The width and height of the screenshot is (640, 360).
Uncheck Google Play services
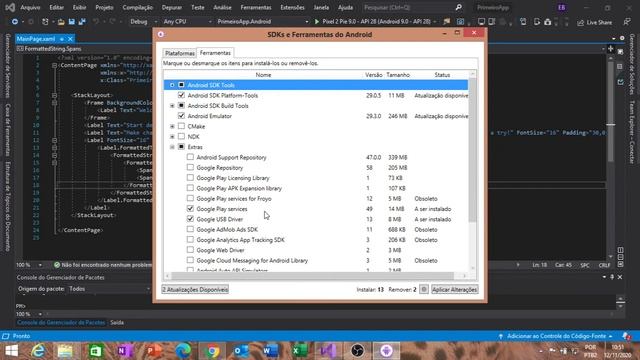pos(190,209)
